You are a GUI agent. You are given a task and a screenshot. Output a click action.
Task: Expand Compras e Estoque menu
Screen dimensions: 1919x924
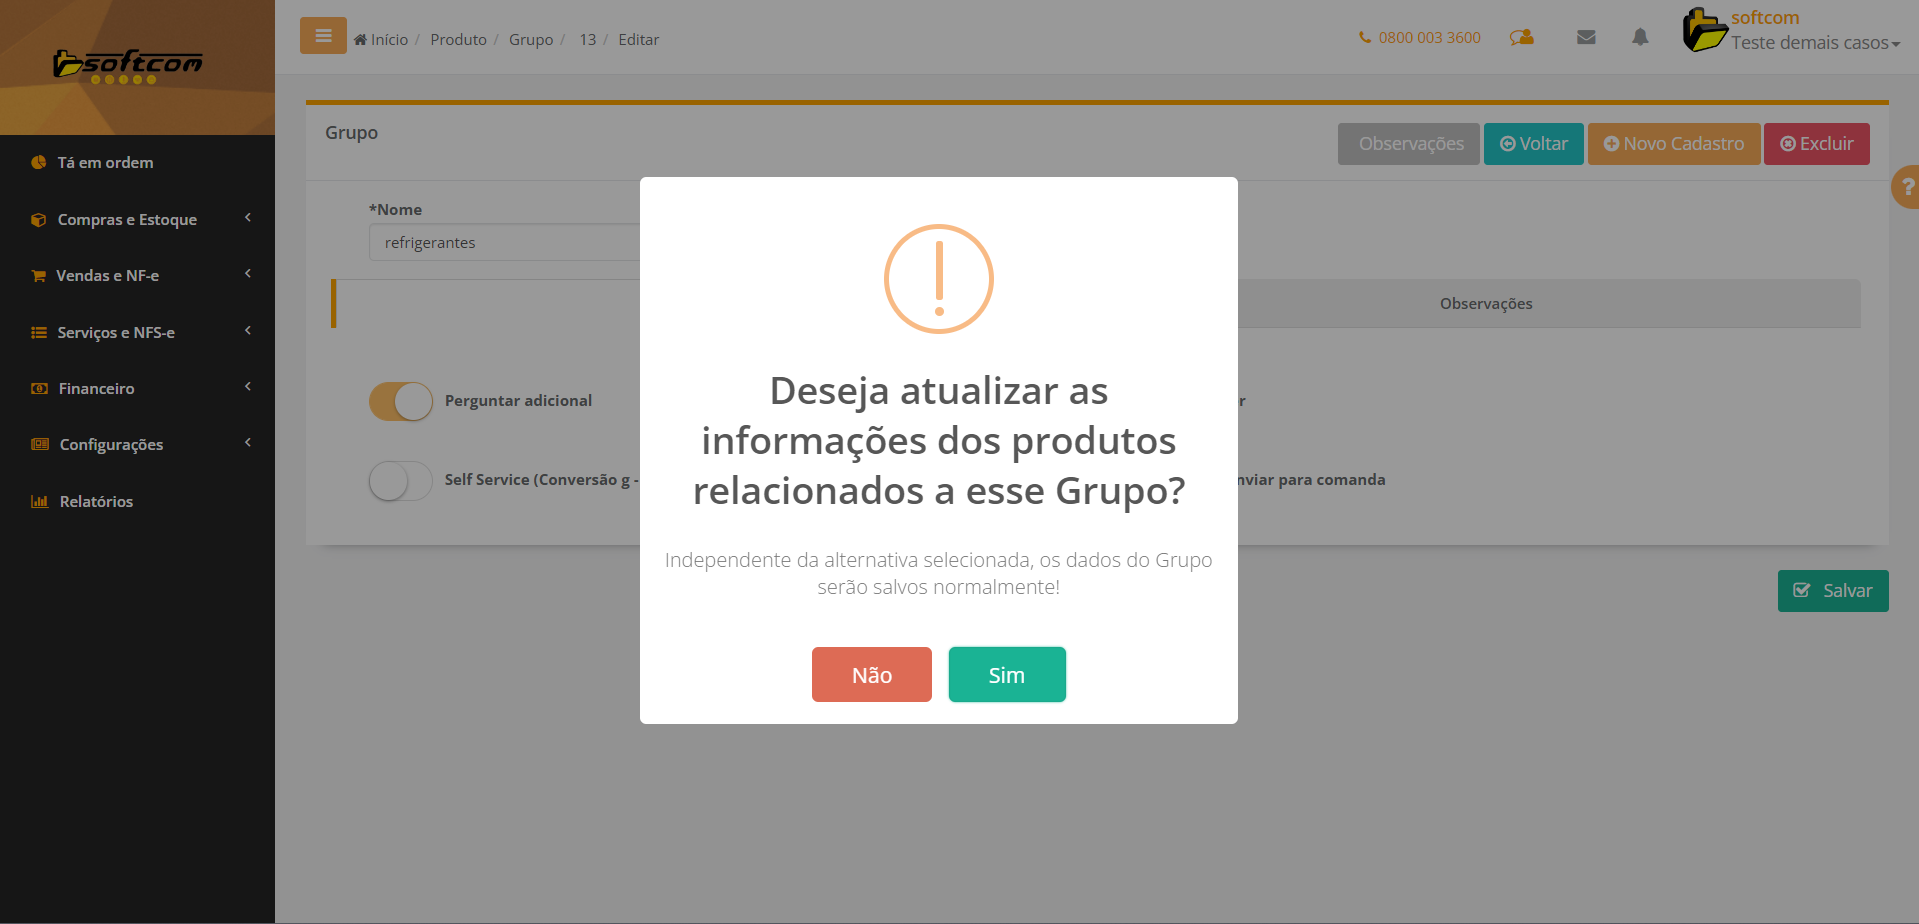tap(127, 220)
